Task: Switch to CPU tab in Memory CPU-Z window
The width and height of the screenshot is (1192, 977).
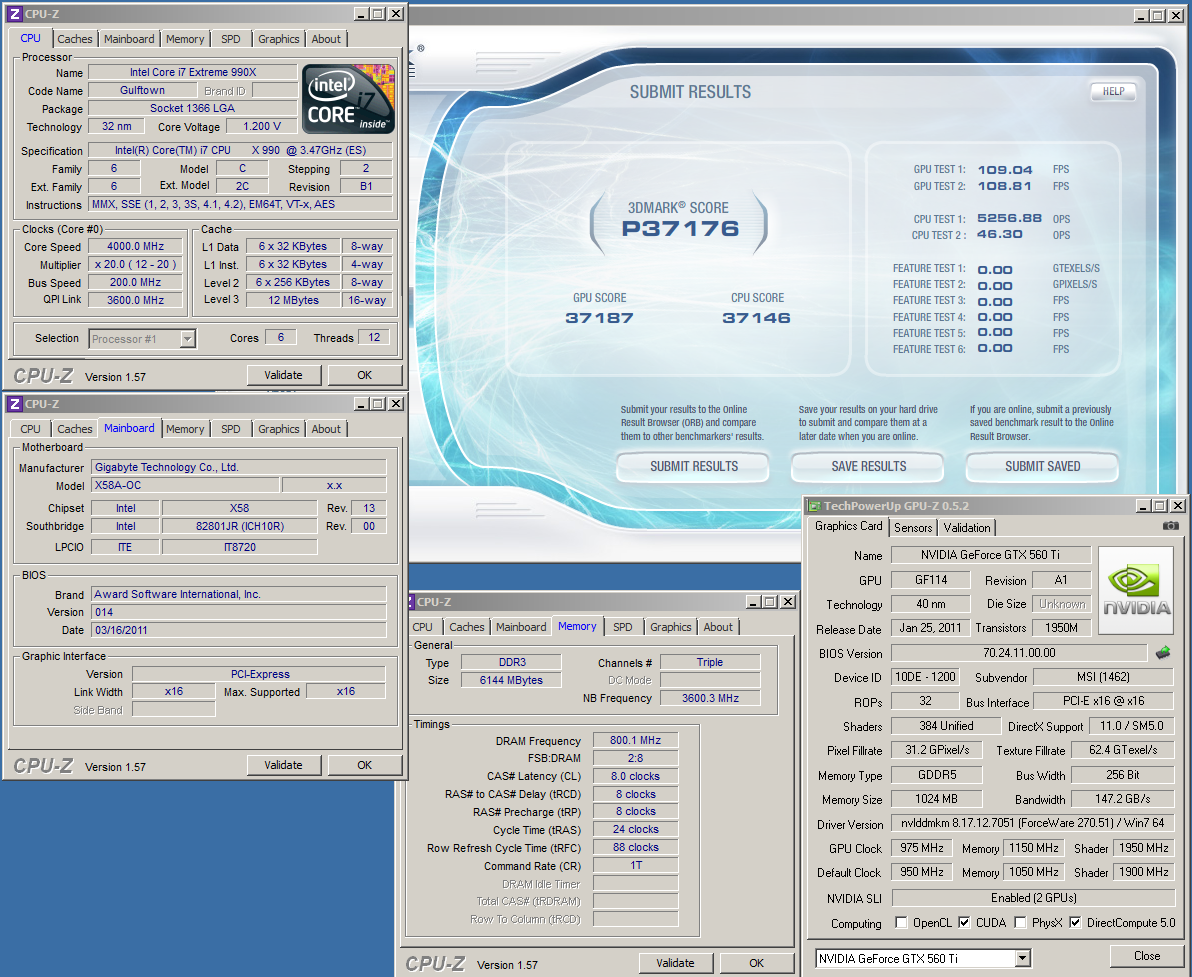Action: (x=423, y=627)
